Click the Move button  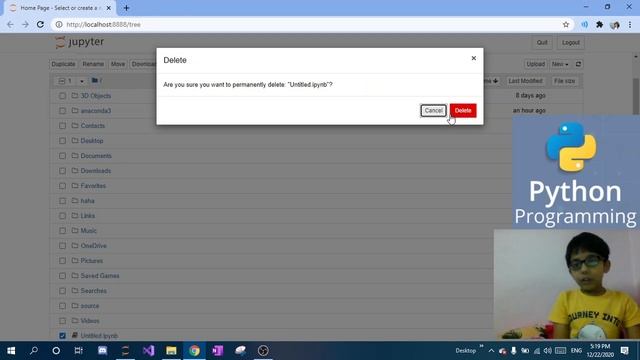click(x=118, y=64)
